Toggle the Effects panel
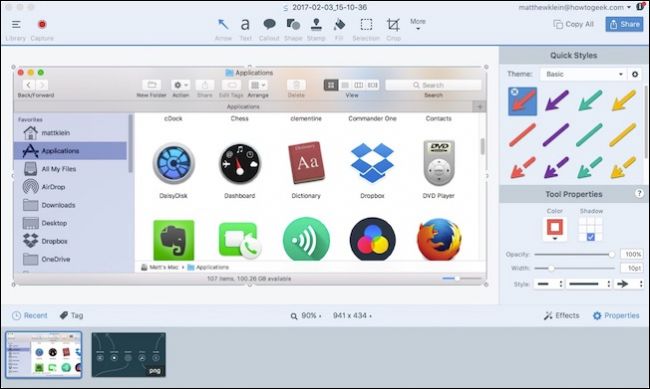 562,316
